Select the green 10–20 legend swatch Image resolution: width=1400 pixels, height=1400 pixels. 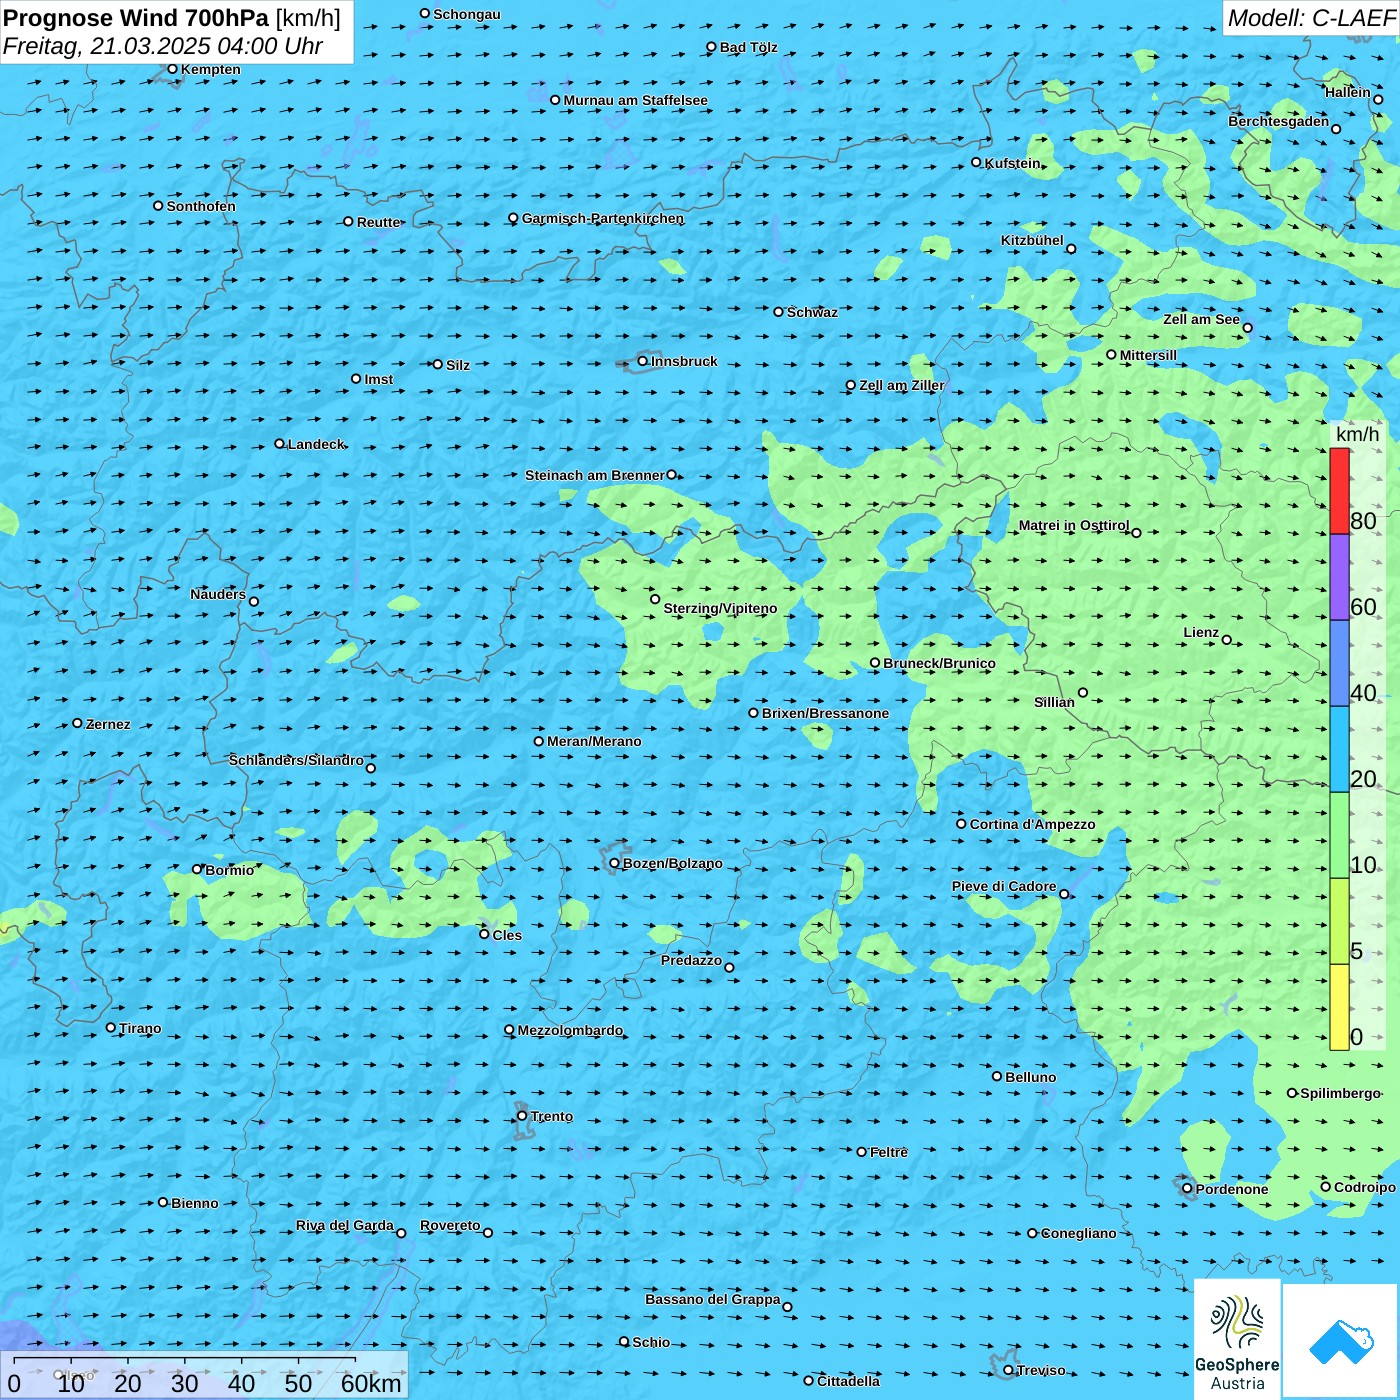1339,835
